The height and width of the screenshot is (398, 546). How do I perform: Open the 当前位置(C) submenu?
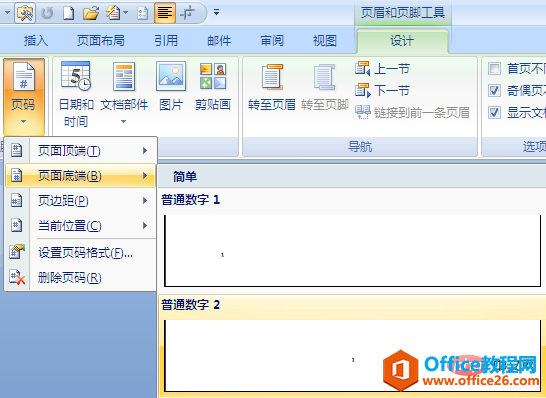tap(80, 226)
